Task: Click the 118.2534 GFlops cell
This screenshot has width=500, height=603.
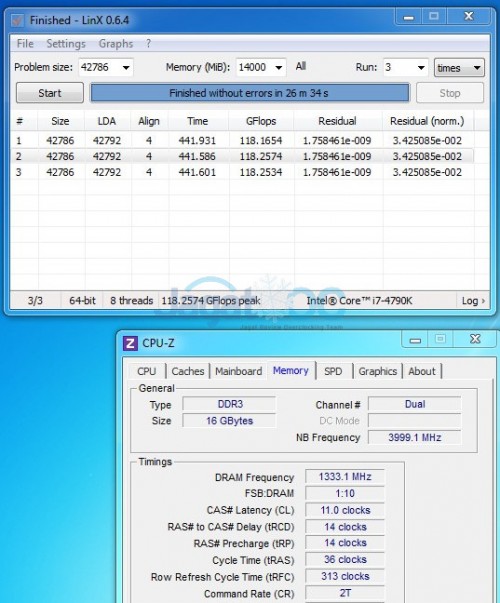Action: point(261,172)
